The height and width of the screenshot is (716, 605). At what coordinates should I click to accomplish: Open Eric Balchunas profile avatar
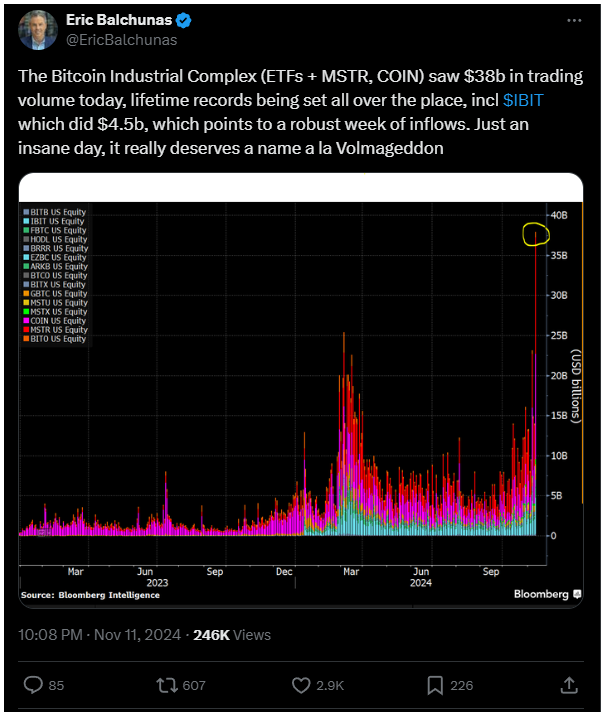(38, 30)
